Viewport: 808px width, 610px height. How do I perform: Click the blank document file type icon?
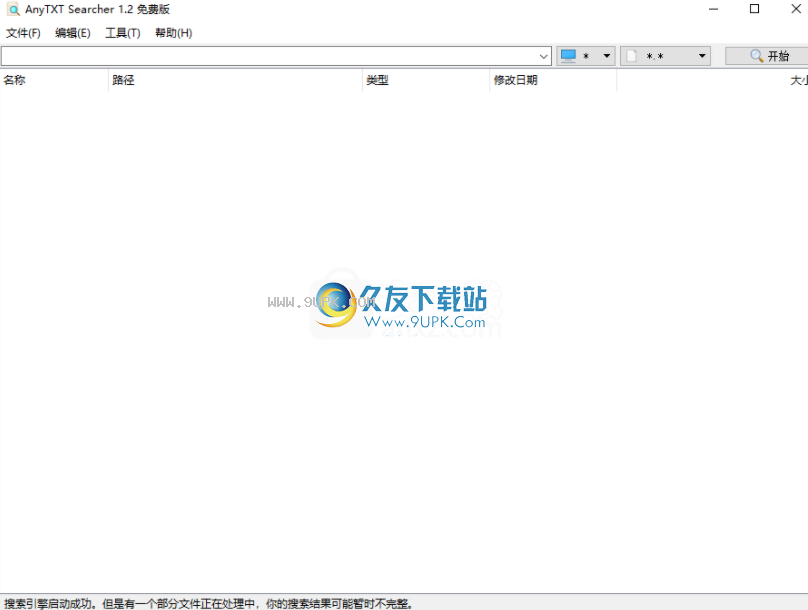(632, 56)
